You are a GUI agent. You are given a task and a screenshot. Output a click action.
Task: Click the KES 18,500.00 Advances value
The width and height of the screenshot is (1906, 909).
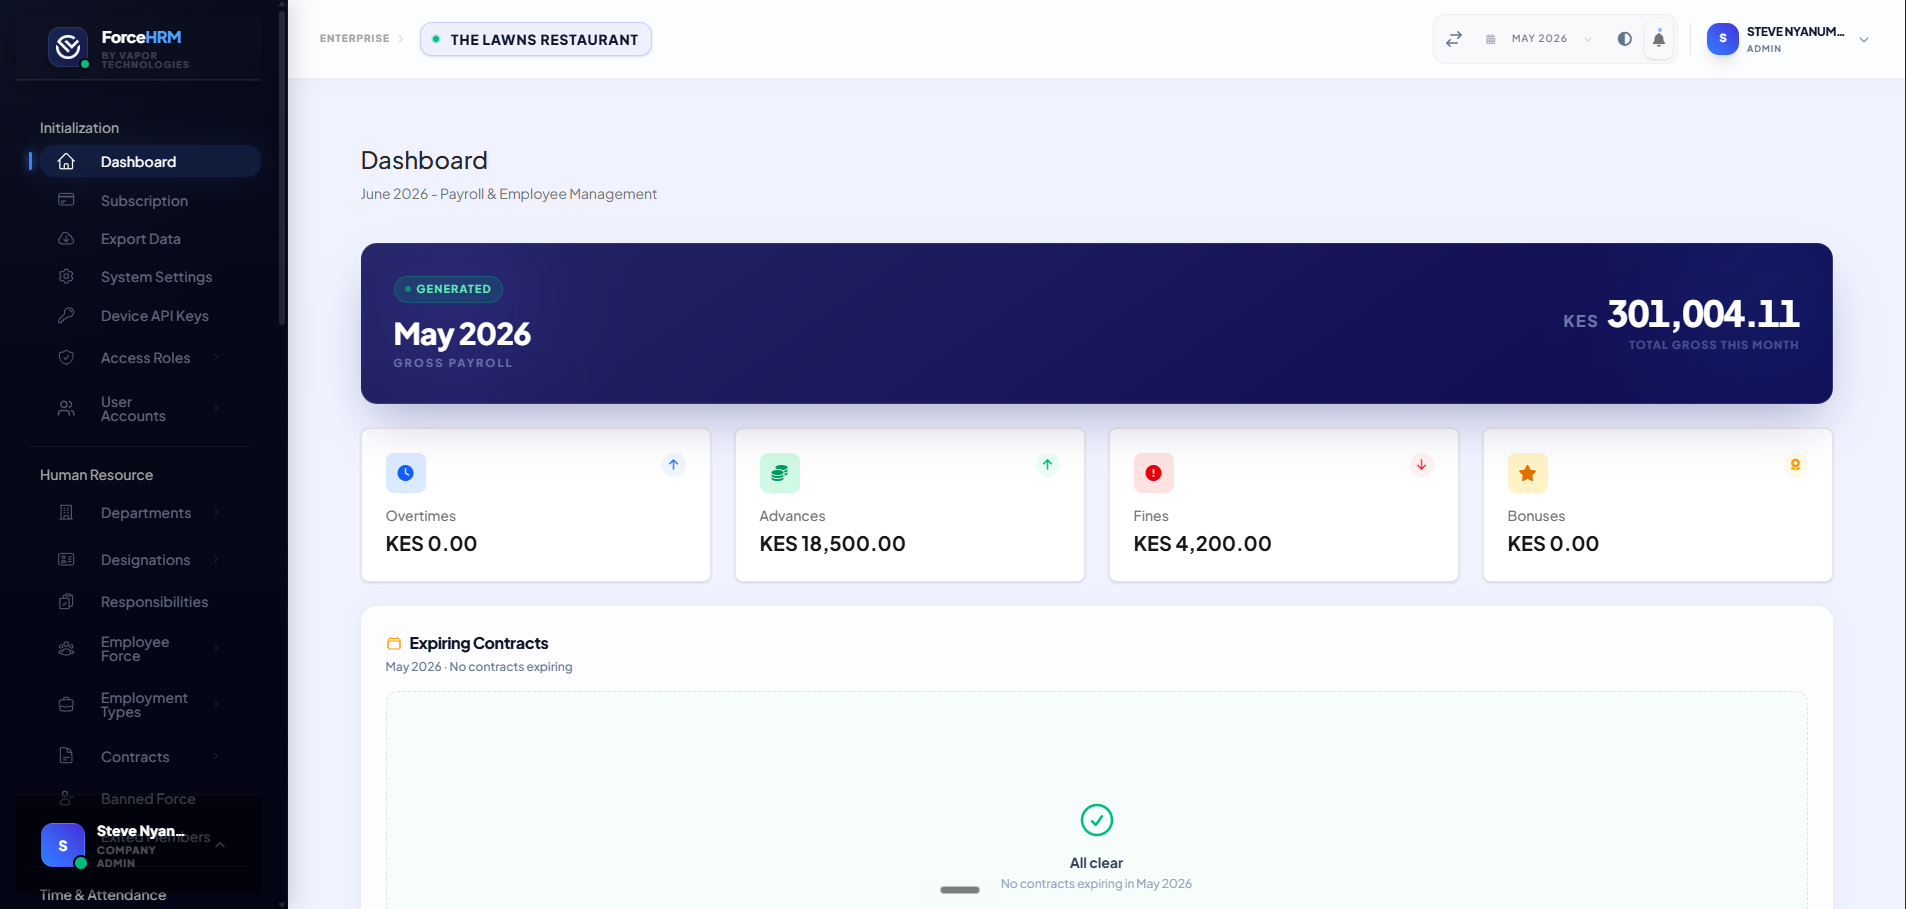coord(832,543)
